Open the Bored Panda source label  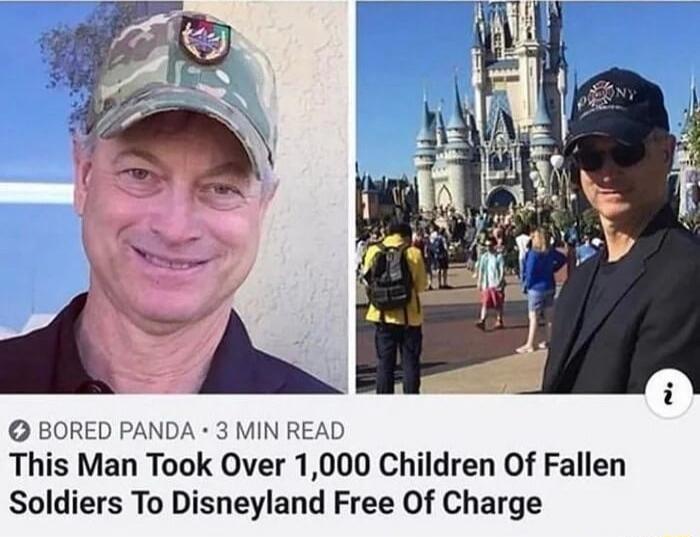coord(117,431)
